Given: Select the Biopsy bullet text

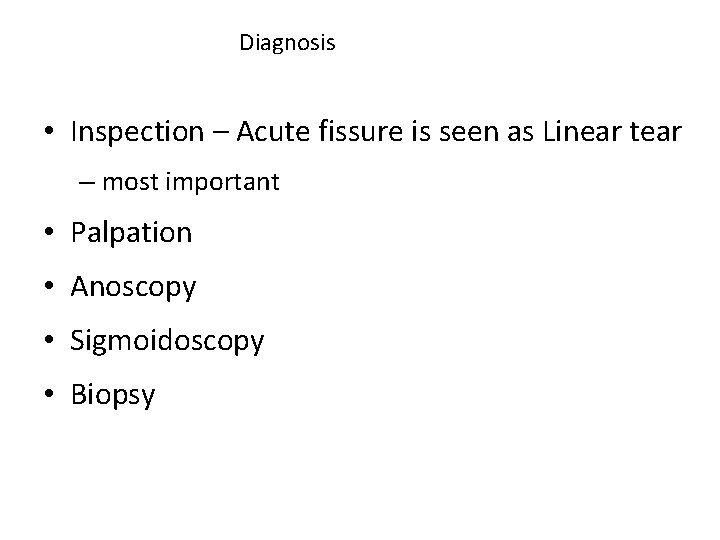Looking at the screenshot, I should pos(113,396).
